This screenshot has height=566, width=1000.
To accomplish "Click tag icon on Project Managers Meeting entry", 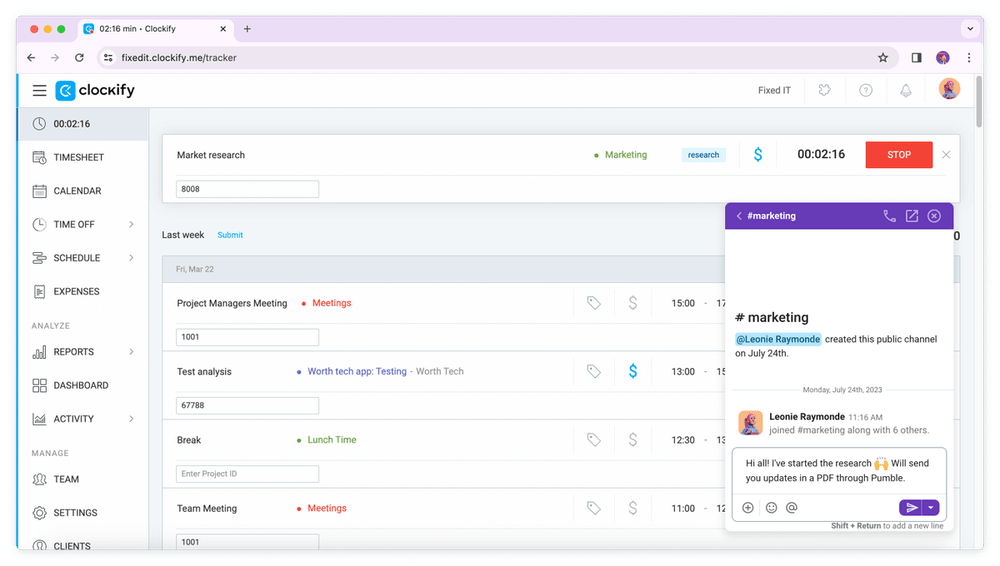I will click(594, 303).
